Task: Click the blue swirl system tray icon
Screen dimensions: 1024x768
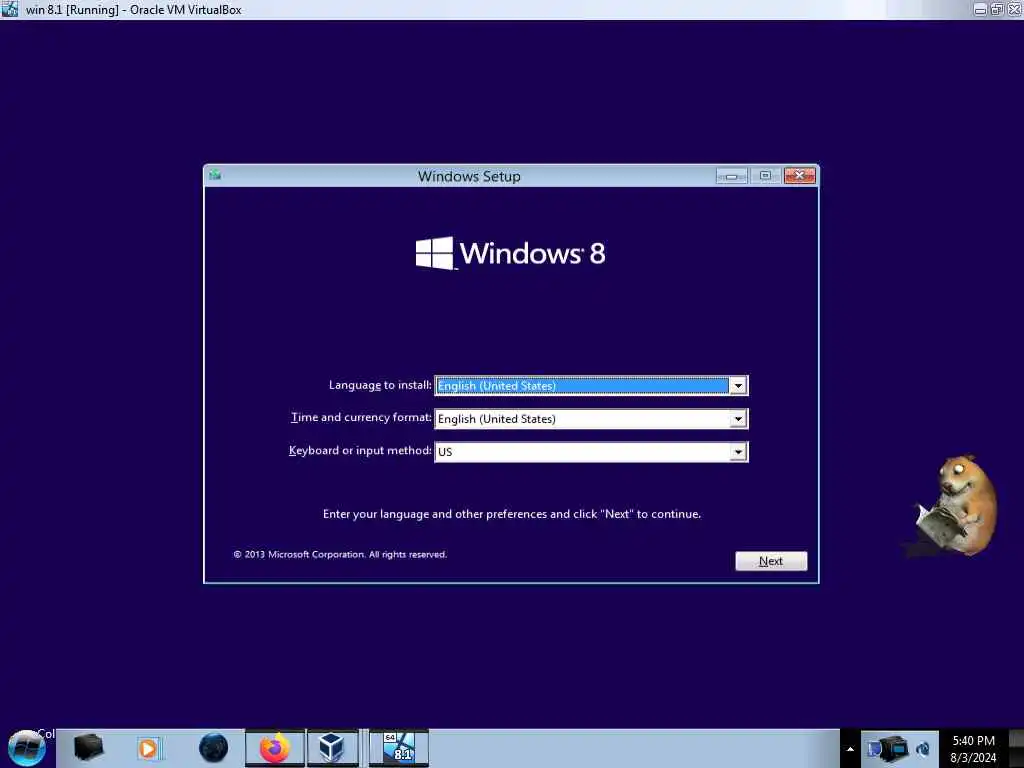Action: (x=923, y=749)
